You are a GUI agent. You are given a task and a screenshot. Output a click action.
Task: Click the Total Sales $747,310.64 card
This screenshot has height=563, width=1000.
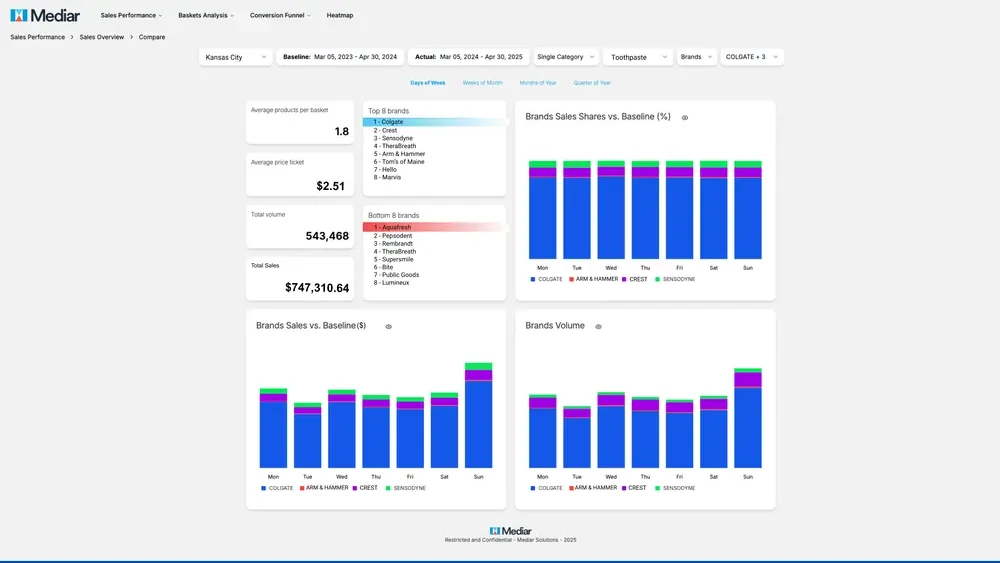tap(300, 279)
